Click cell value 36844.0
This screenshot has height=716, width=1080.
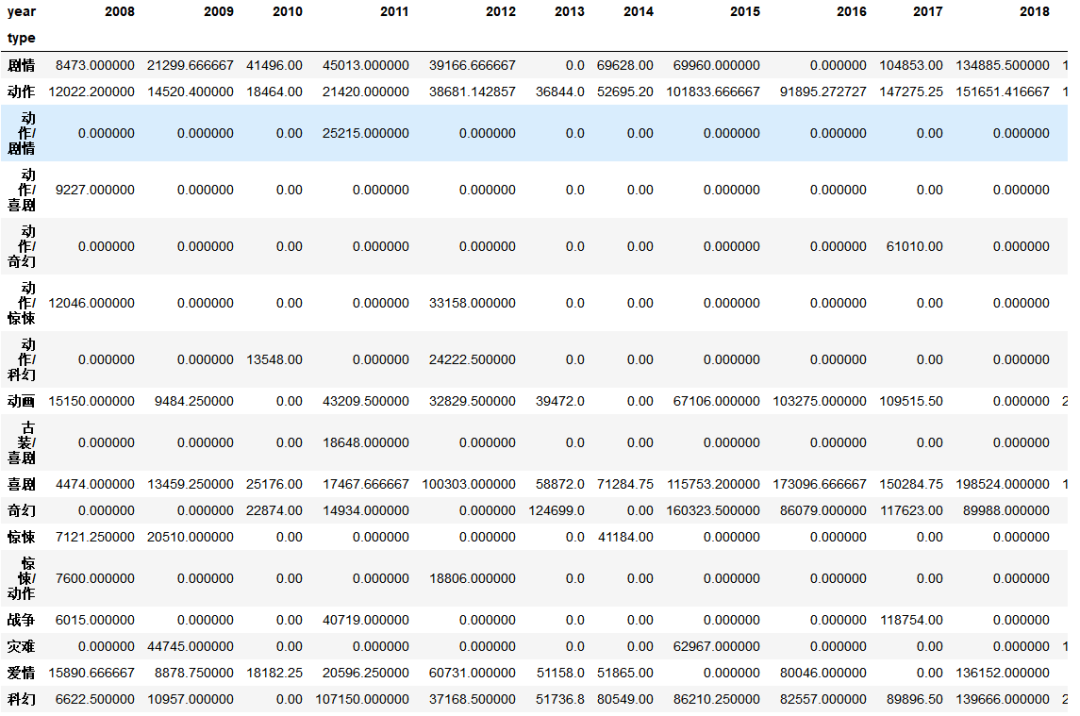tap(560, 92)
